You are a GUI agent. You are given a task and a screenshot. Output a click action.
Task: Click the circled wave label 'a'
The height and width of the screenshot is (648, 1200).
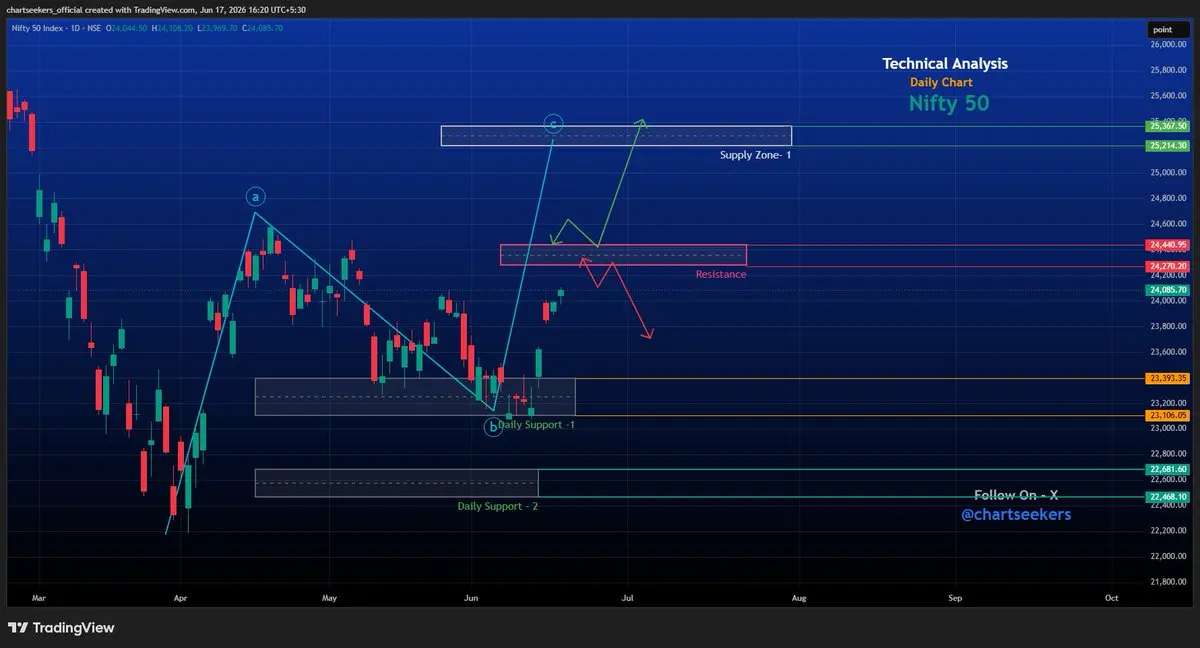[x=257, y=196]
